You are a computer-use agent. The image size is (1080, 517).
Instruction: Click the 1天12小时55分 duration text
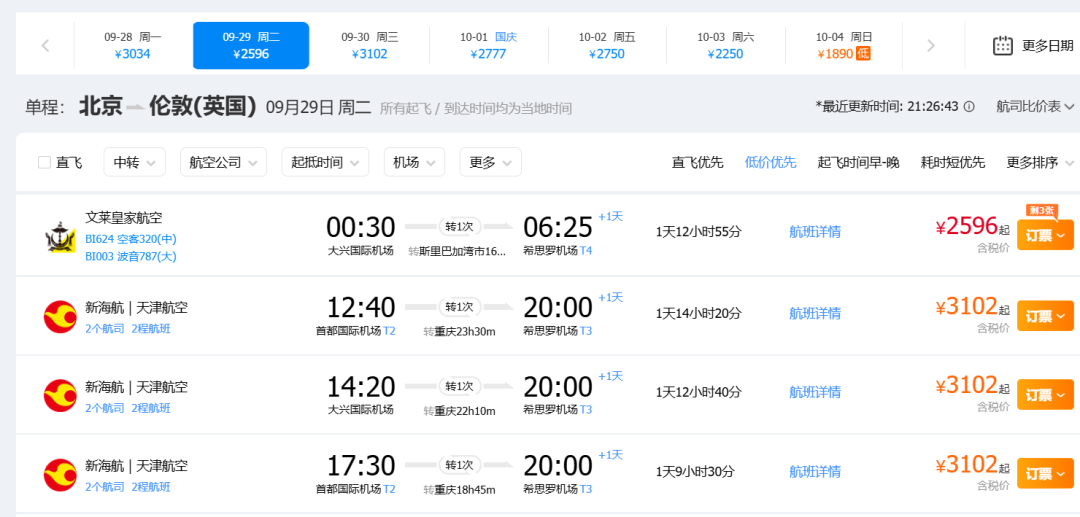point(698,233)
